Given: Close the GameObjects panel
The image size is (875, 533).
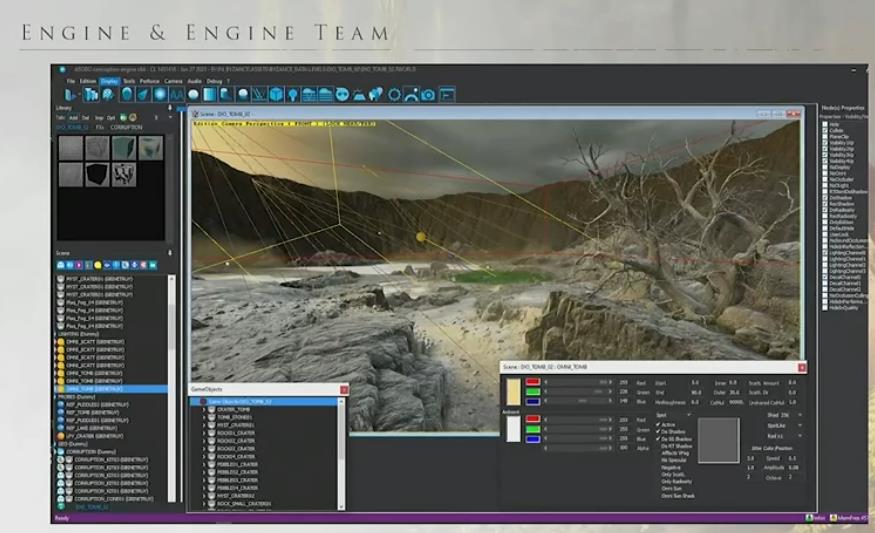Looking at the screenshot, I should click(344, 390).
